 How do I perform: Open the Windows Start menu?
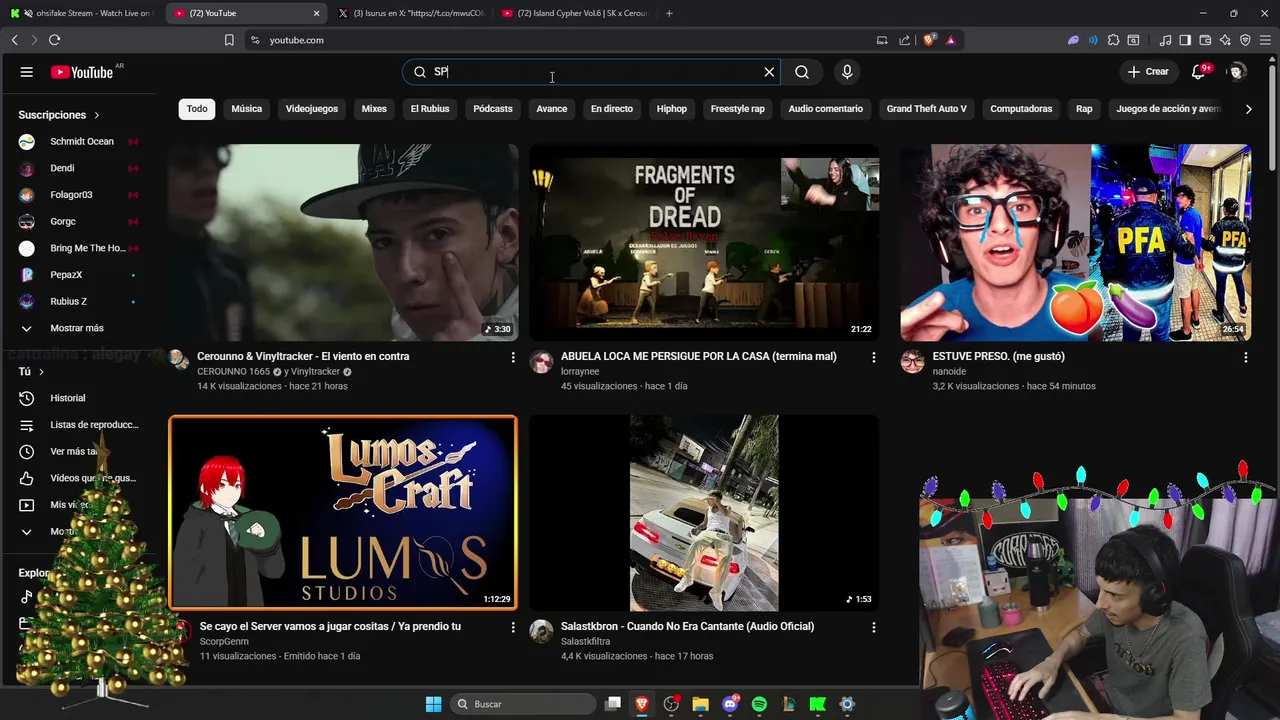(x=433, y=704)
